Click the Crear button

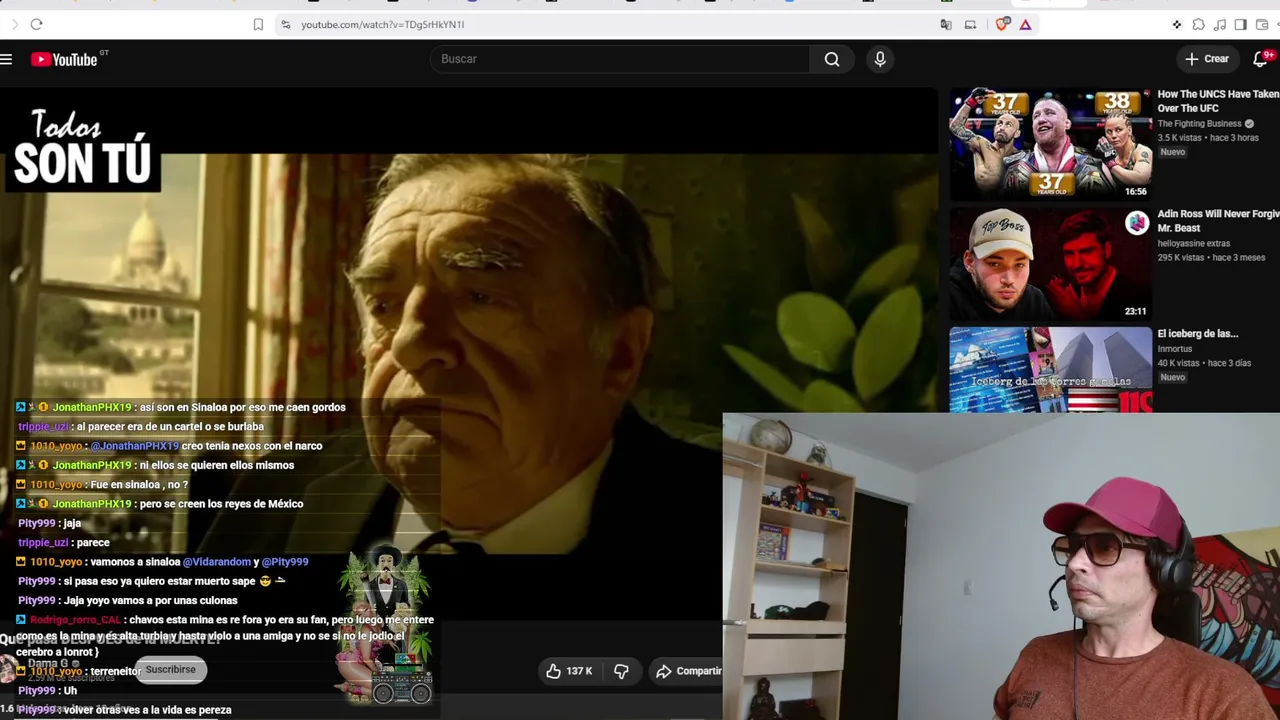pyautogui.click(x=1207, y=59)
